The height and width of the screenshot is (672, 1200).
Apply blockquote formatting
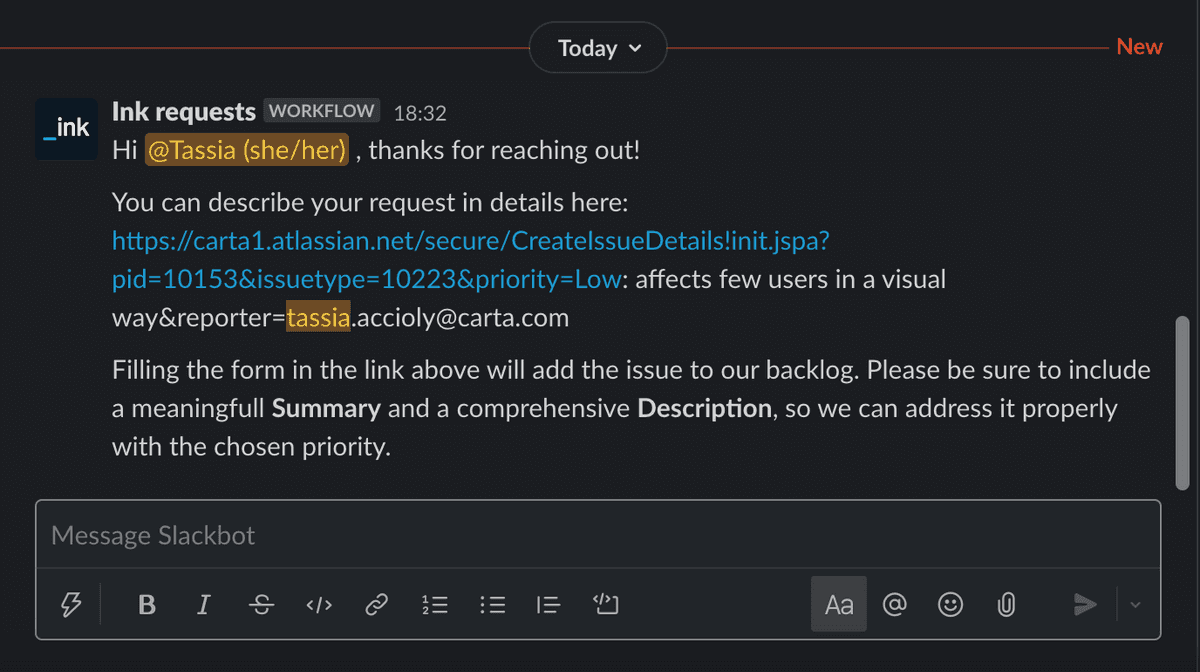point(548,604)
